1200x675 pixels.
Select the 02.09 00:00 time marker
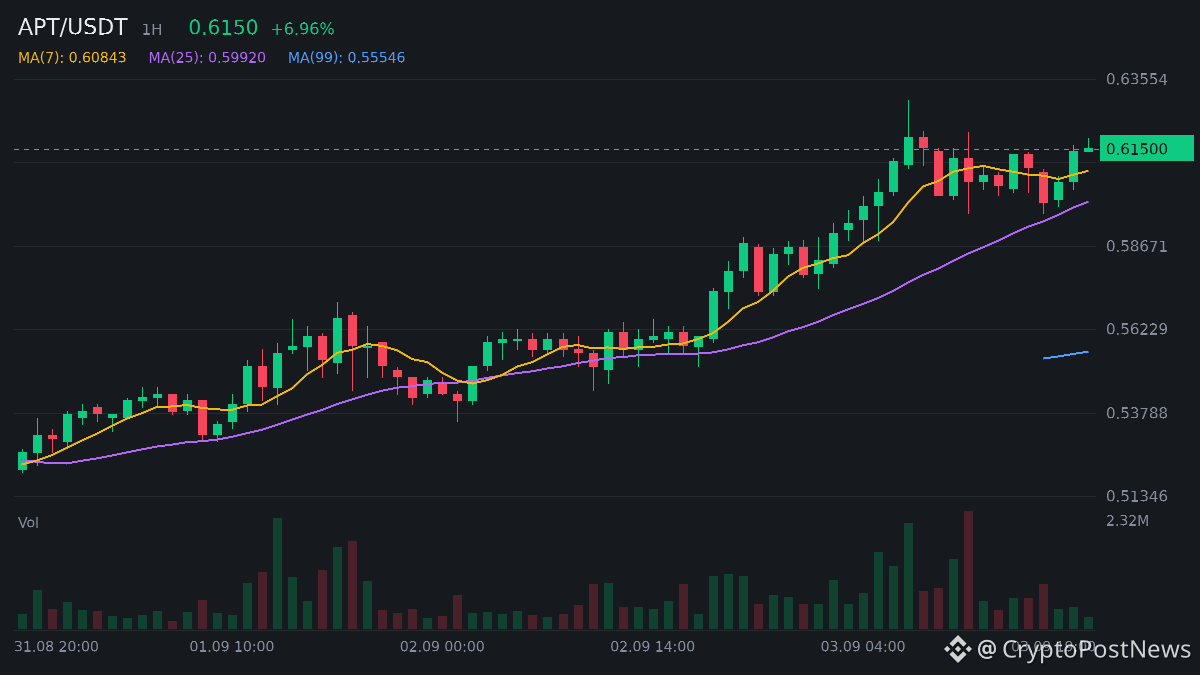coord(442,647)
